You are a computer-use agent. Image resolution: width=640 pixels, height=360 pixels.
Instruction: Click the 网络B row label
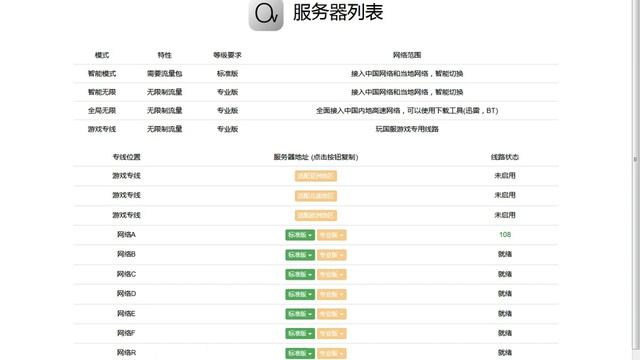(x=126, y=254)
